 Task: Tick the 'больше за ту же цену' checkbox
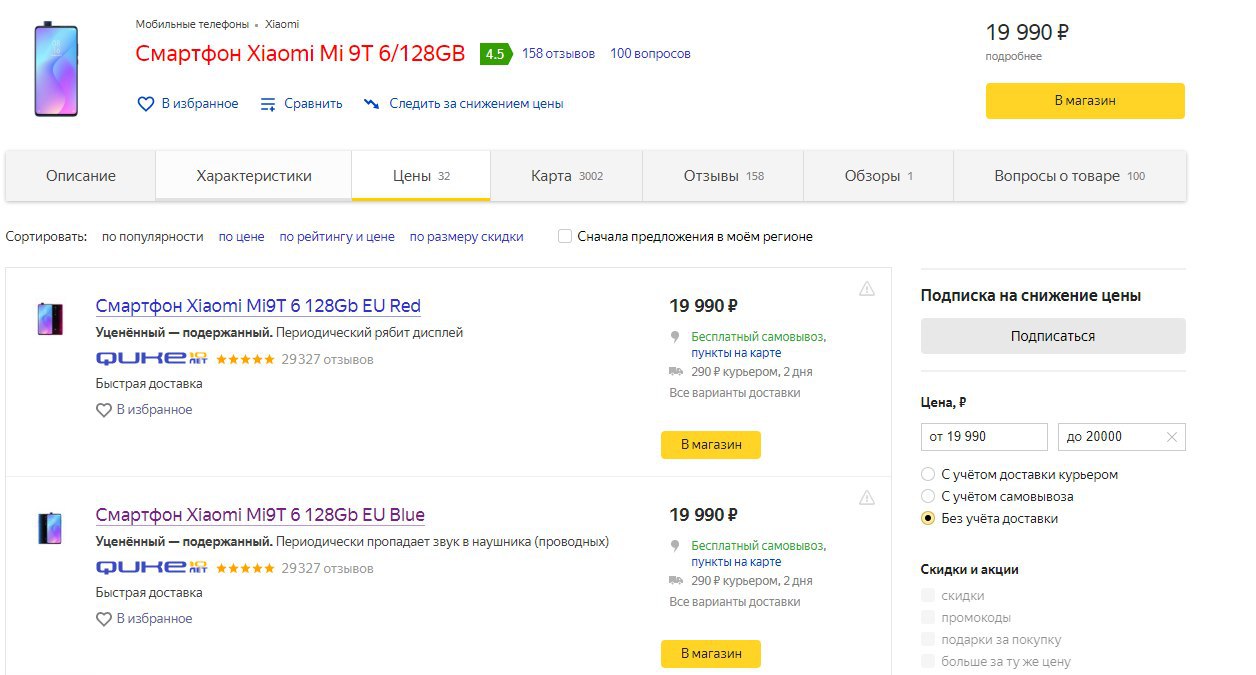pos(928,662)
